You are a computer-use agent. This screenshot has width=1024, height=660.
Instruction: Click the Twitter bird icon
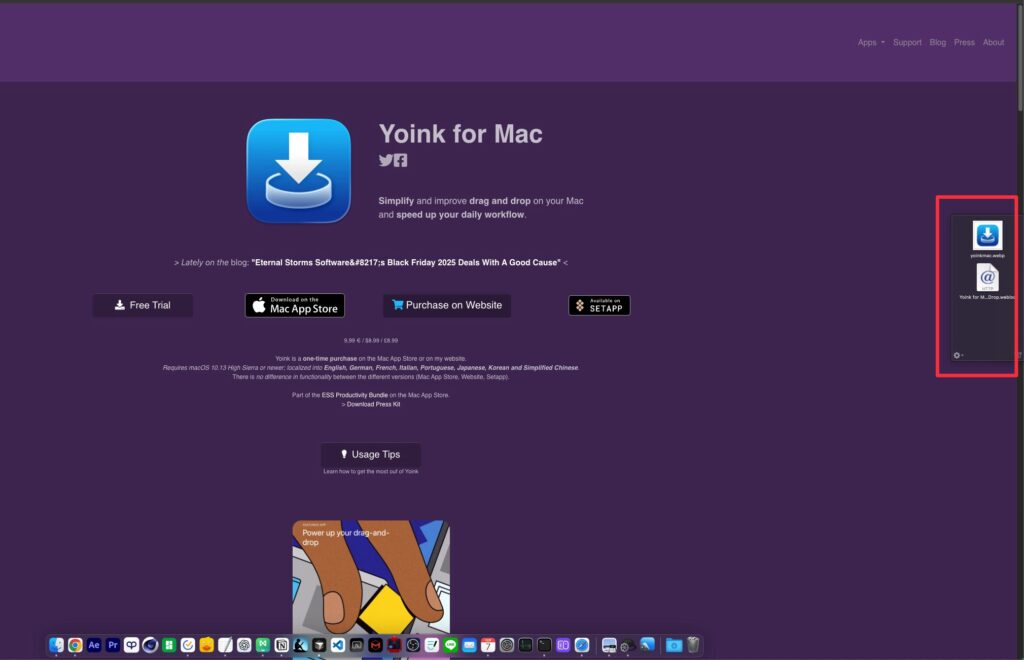click(x=385, y=161)
